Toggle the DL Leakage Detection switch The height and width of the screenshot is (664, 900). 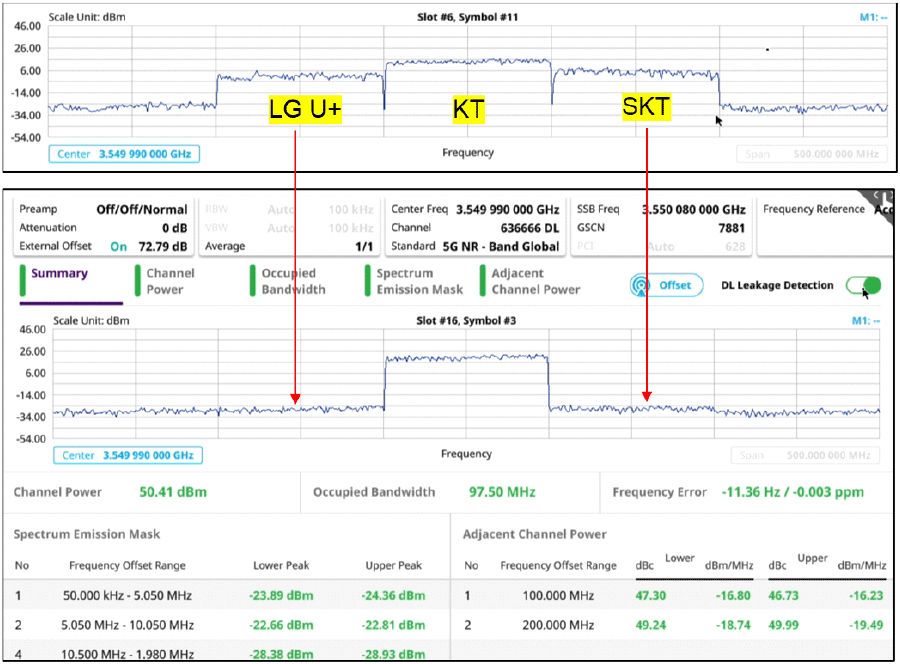point(863,285)
